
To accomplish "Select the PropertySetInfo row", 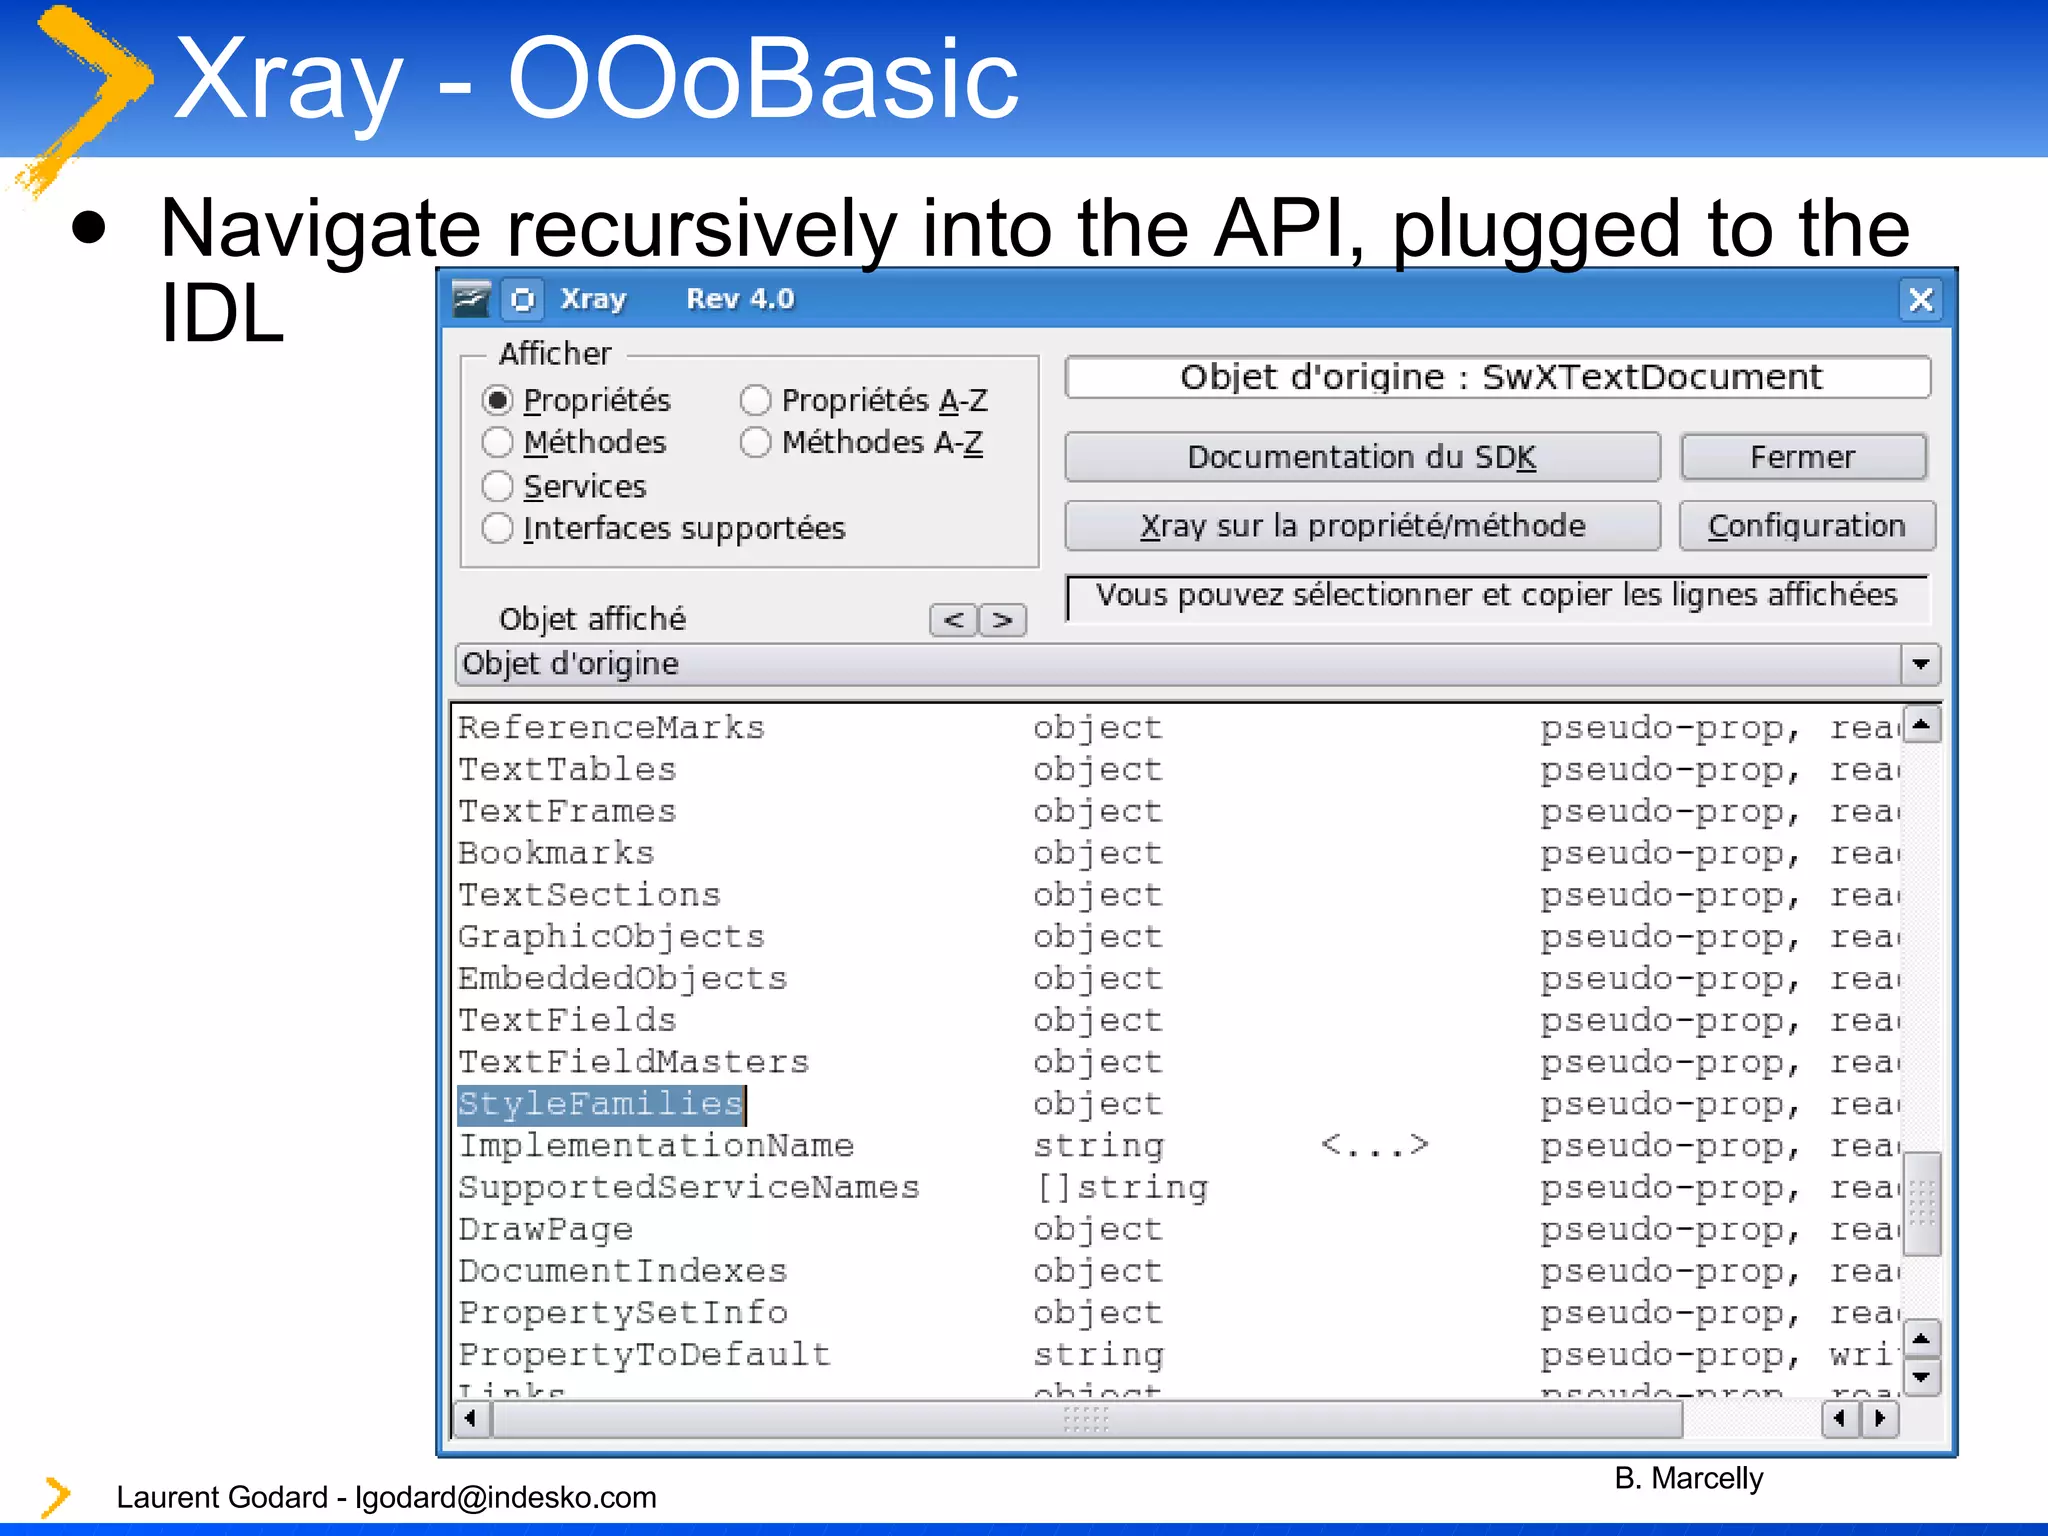I will (1177, 1313).
